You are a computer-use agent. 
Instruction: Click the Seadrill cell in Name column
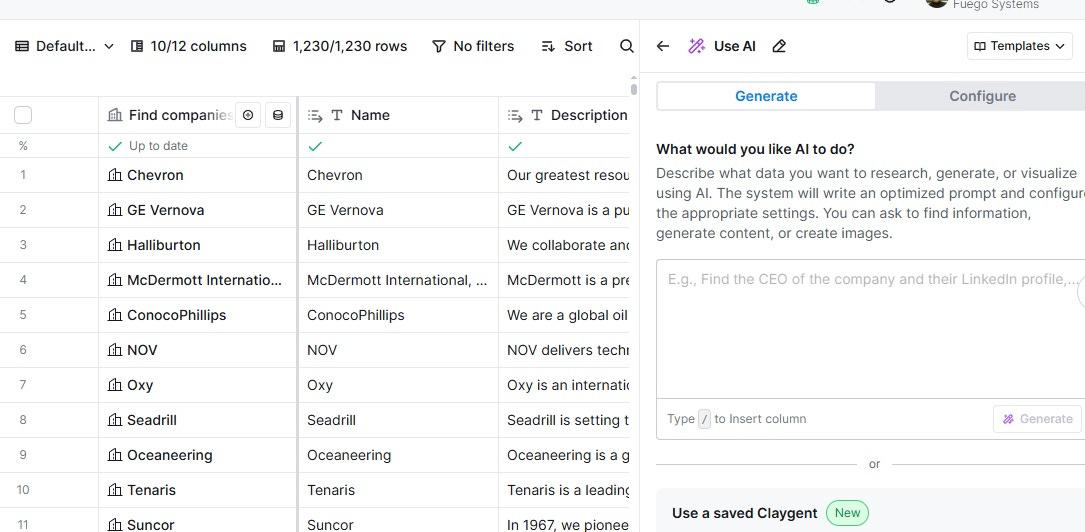pyautogui.click(x=398, y=420)
